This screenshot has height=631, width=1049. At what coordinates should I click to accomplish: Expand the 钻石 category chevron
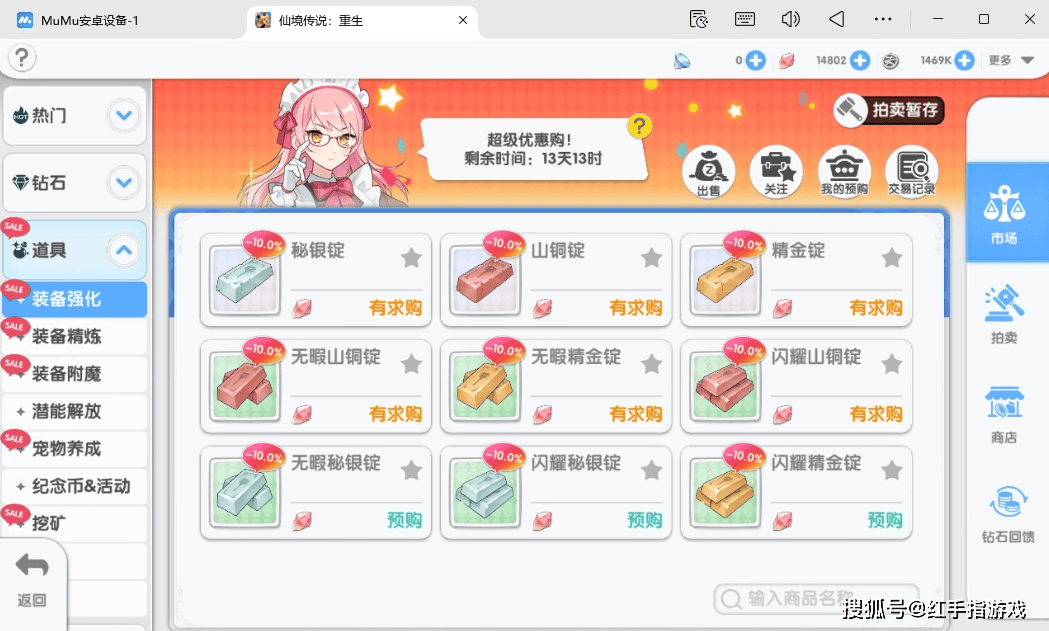click(x=124, y=182)
